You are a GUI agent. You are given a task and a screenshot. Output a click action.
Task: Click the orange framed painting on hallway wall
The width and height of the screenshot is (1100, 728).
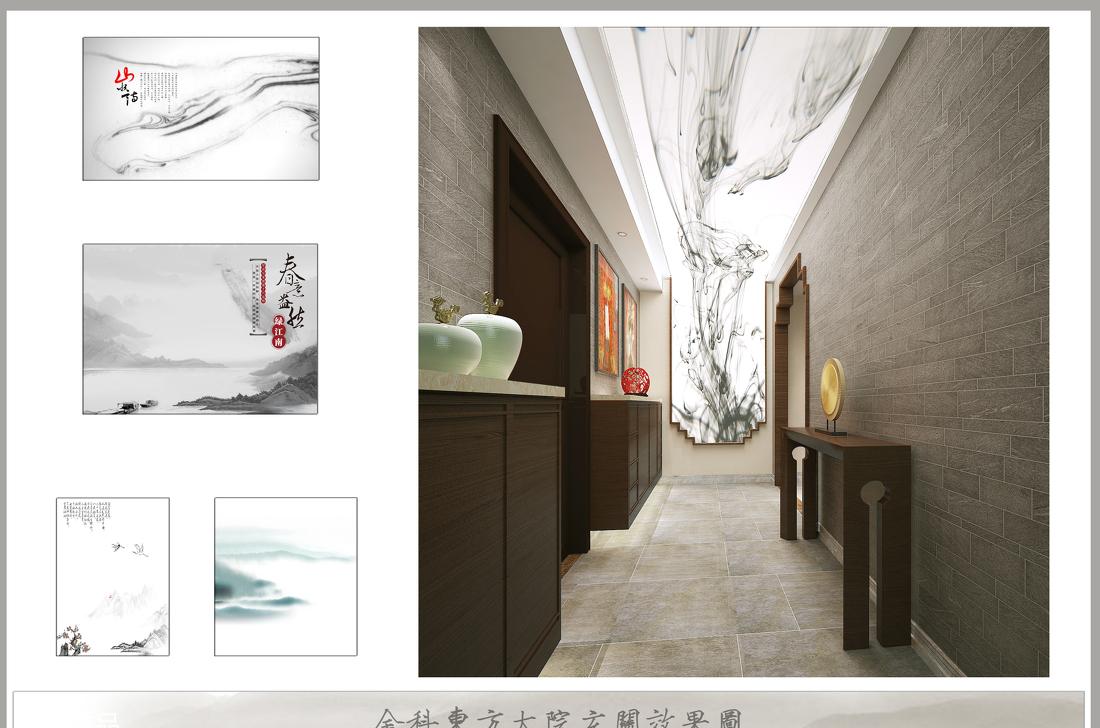pos(606,312)
